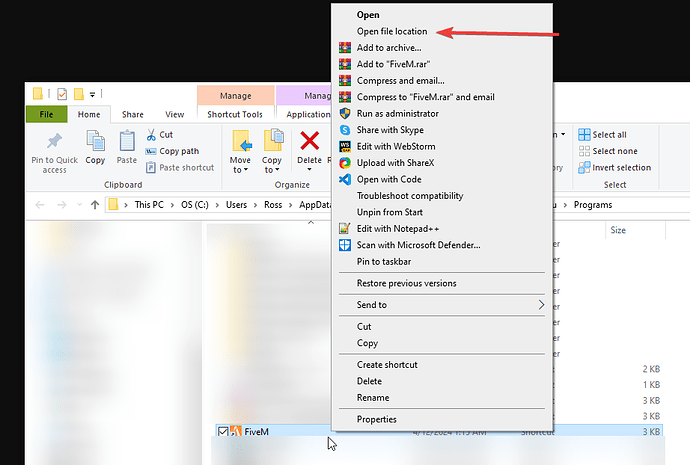Image resolution: width=690 pixels, height=465 pixels.
Task: Click WinRAR icon next to Compress and email...
Action: tap(345, 81)
